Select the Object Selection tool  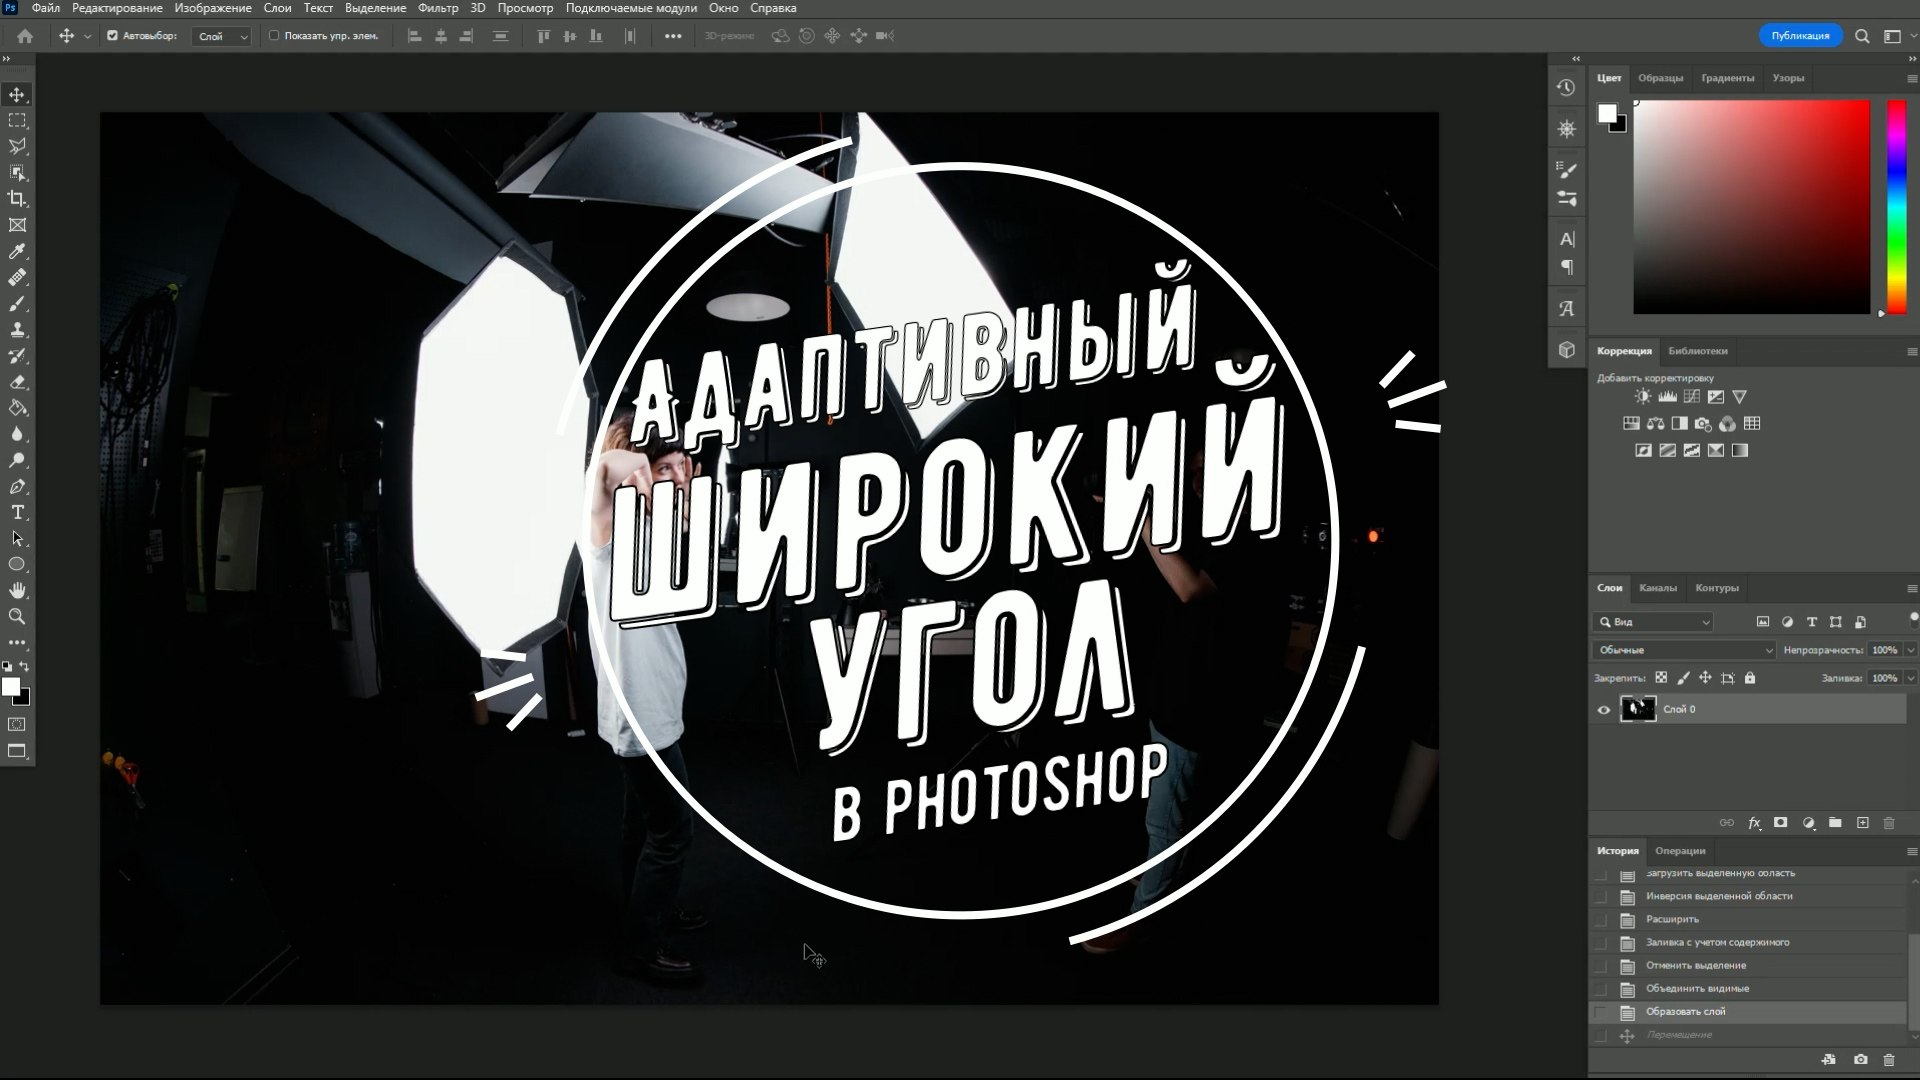point(17,173)
